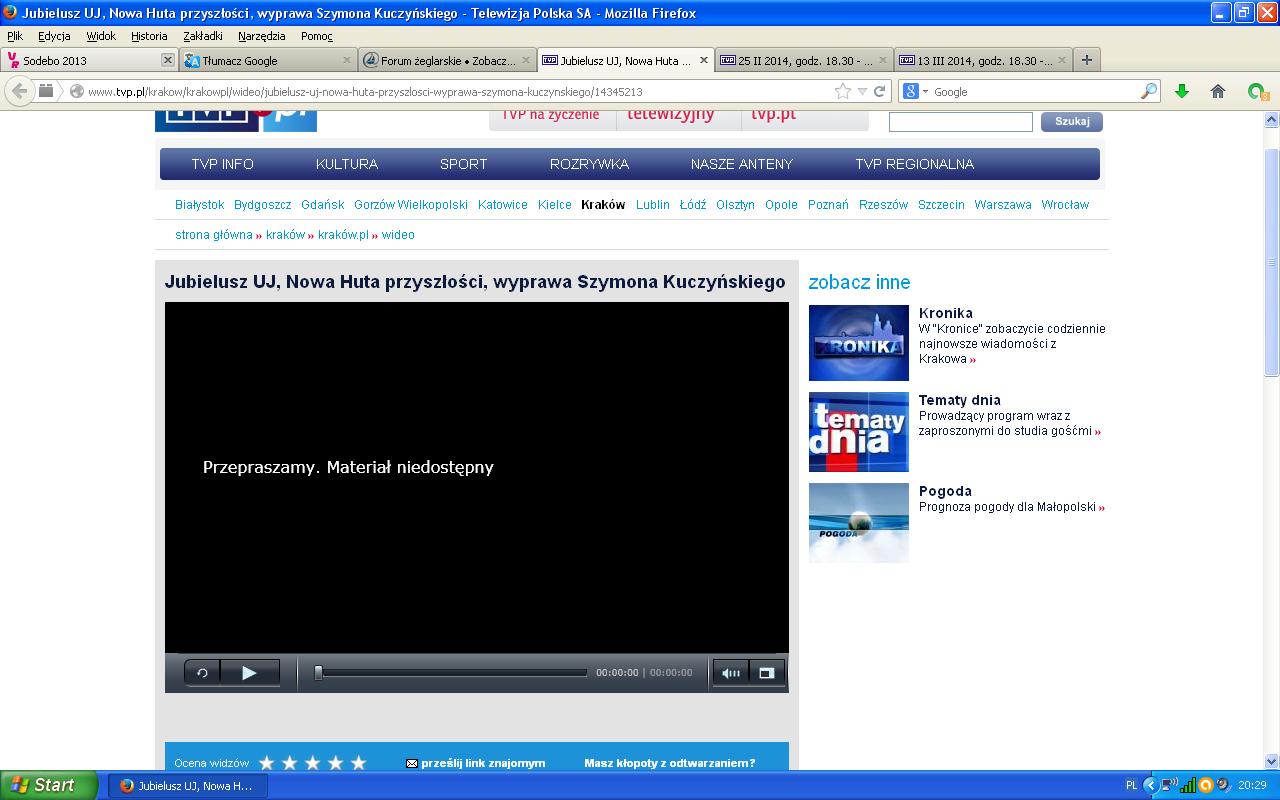Open a new tab with plus button

click(x=1087, y=60)
